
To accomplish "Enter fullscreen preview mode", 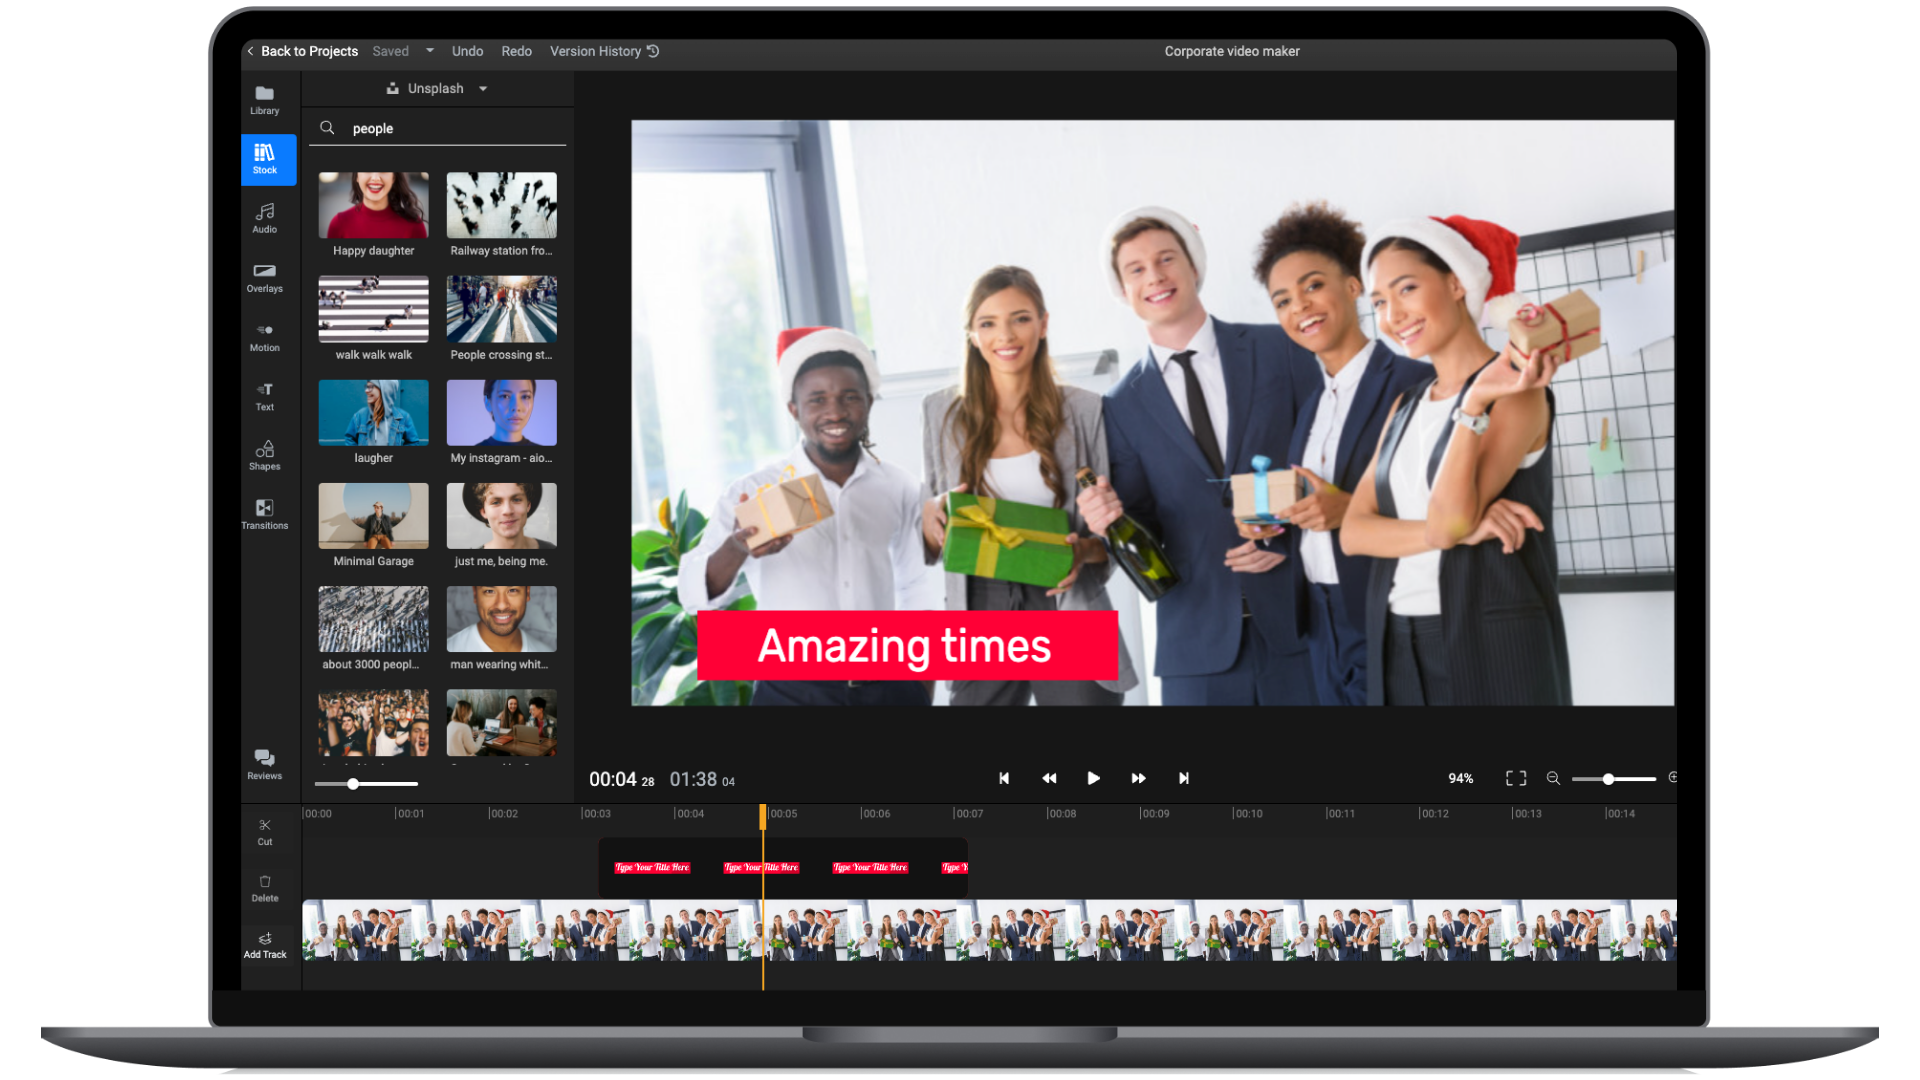I will pos(1516,778).
